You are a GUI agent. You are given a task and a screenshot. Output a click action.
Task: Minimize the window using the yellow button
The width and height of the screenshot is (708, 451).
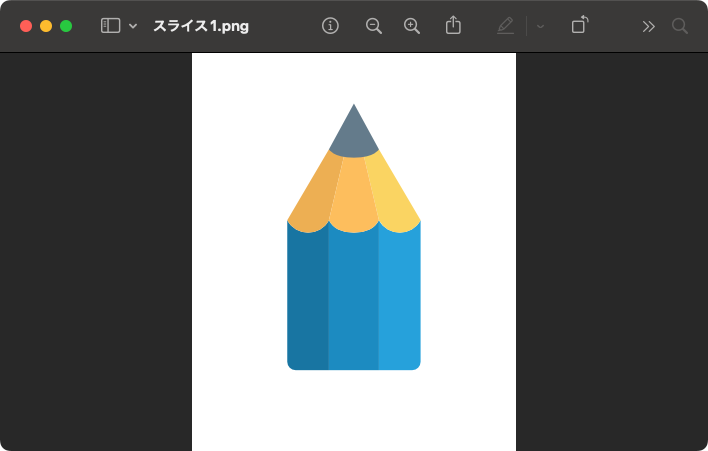coord(46,26)
